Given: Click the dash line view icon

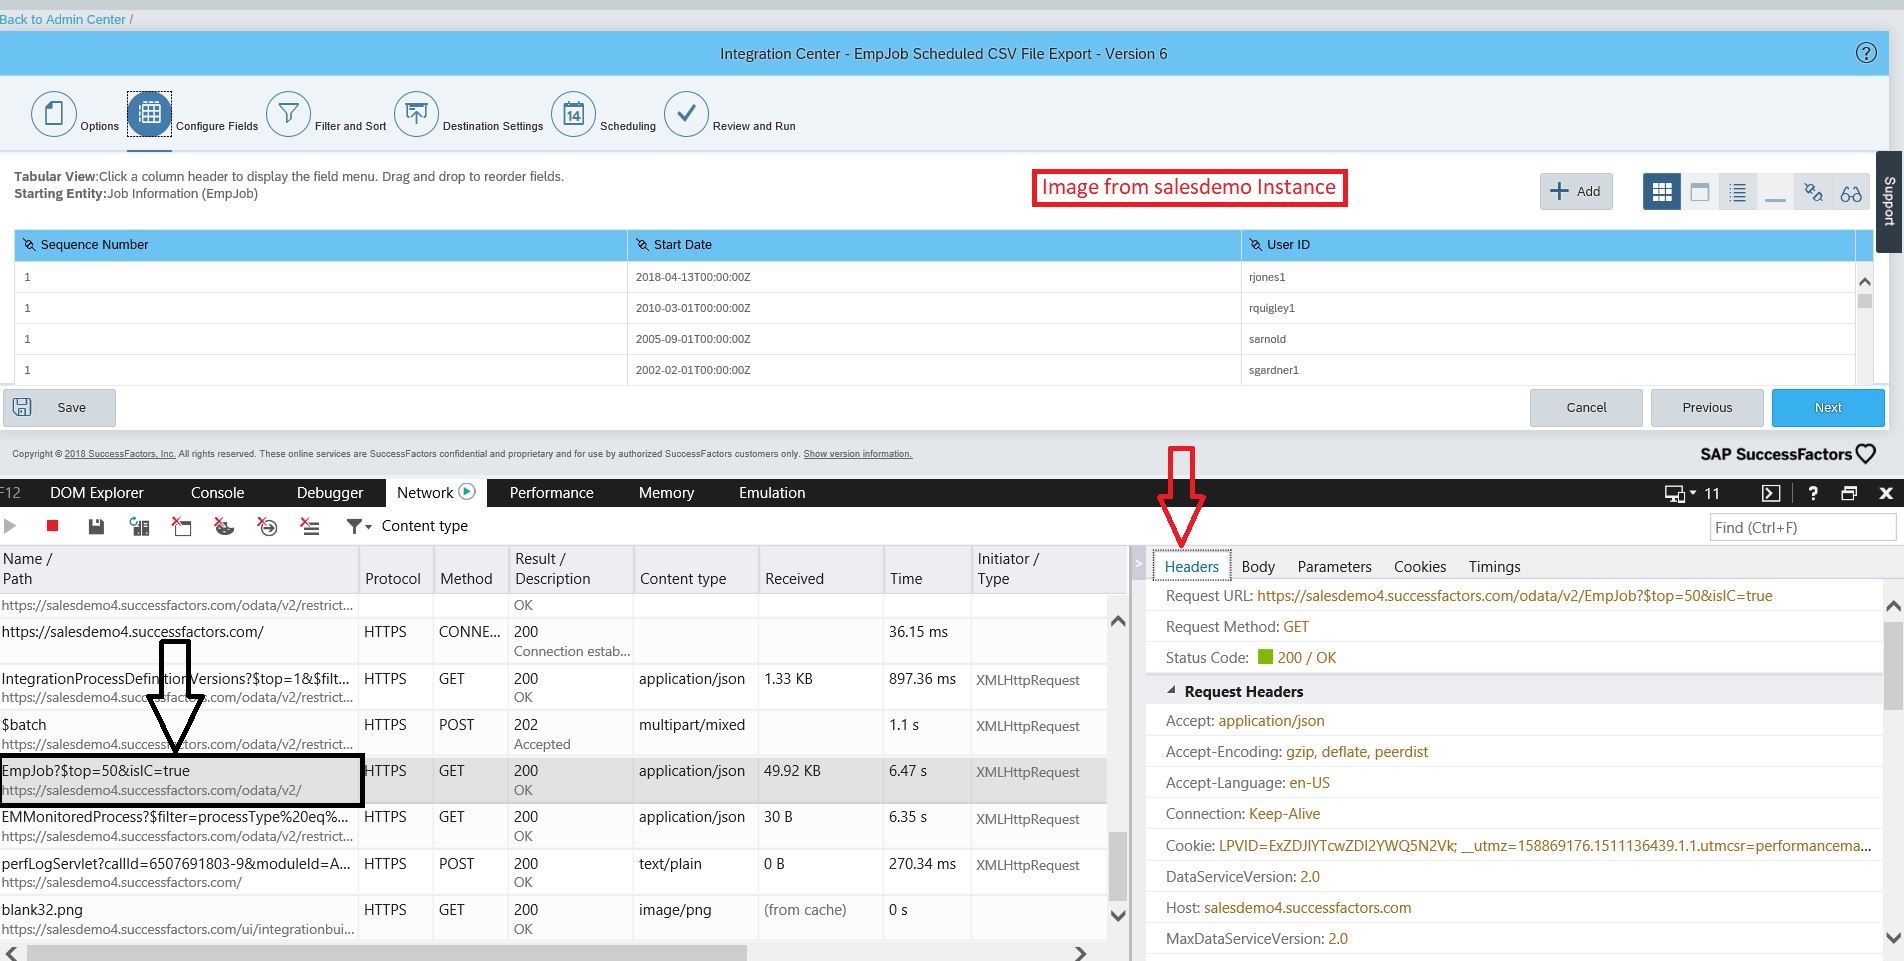Looking at the screenshot, I should [1775, 192].
